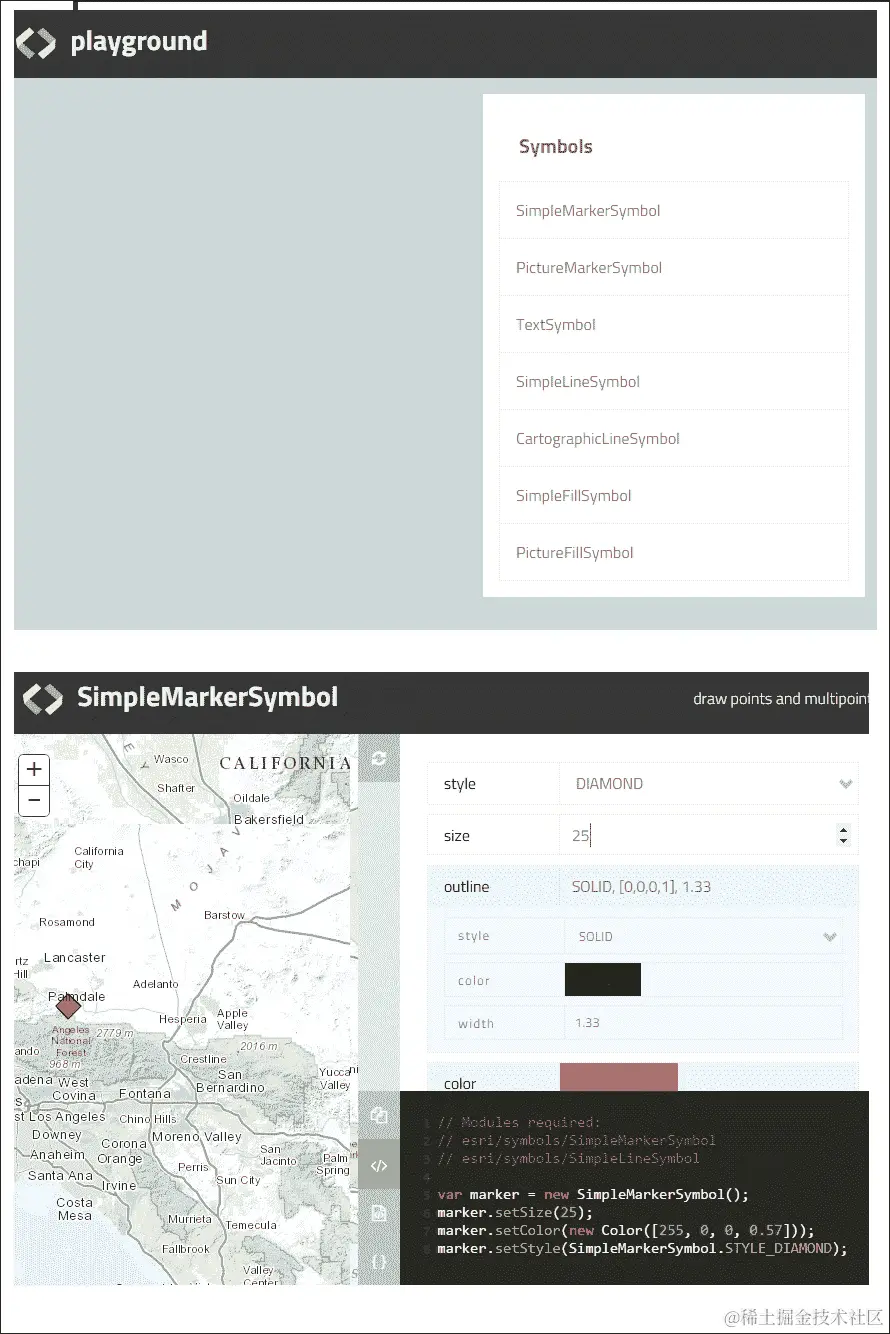Click the refresh symbol preview icon
Screen dimensions: 890x1334
point(379,759)
